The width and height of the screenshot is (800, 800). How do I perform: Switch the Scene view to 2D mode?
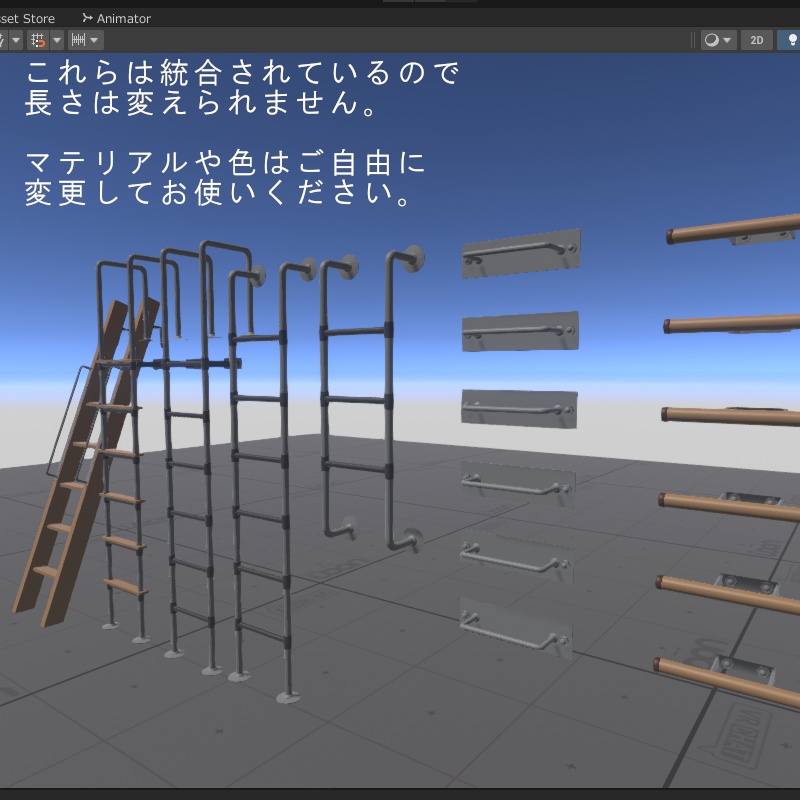coord(755,40)
